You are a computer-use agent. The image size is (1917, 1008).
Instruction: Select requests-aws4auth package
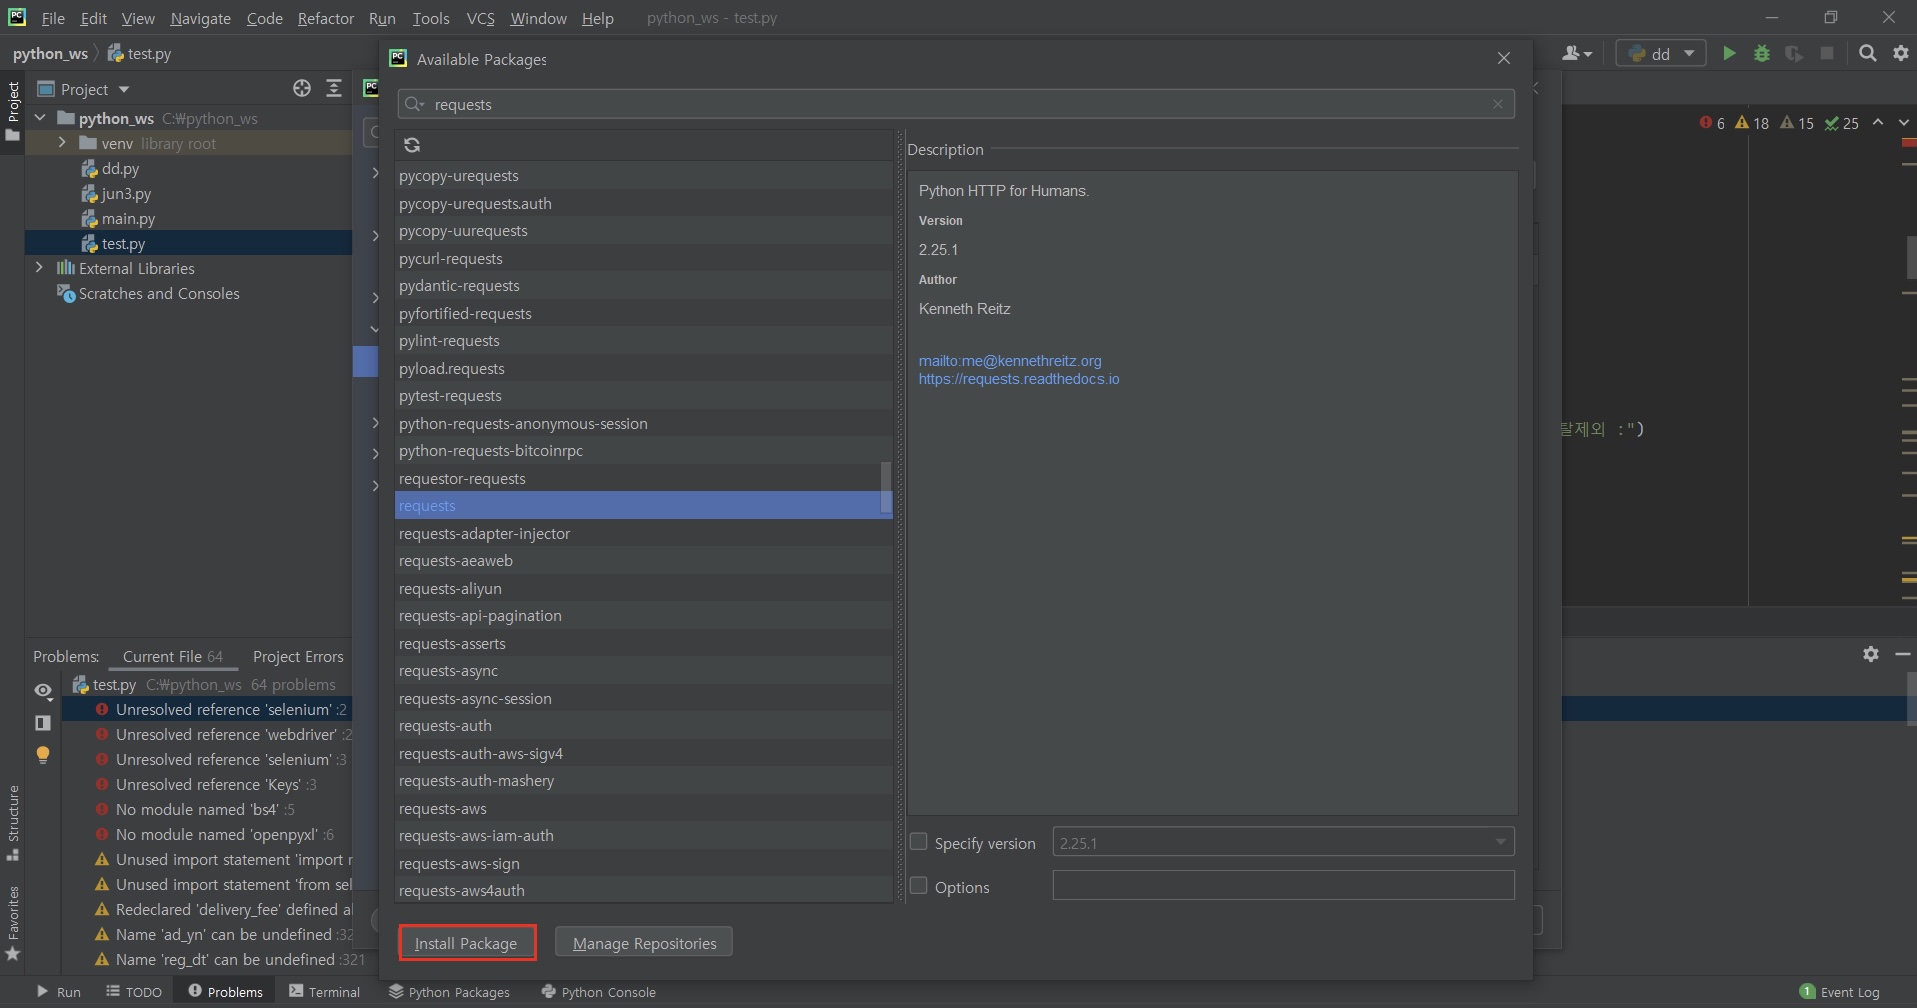[x=643, y=890]
